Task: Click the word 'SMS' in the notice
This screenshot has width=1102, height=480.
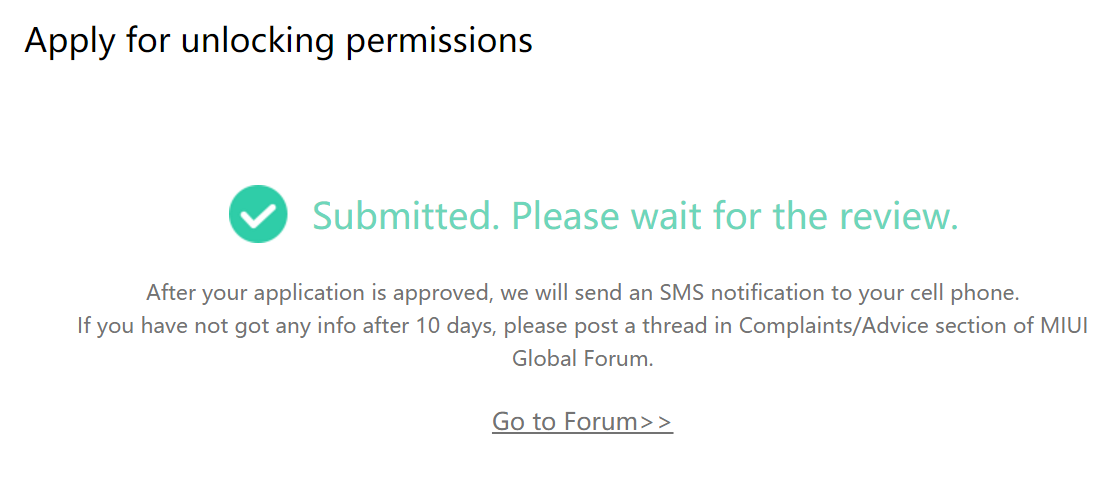Action: click(x=681, y=293)
